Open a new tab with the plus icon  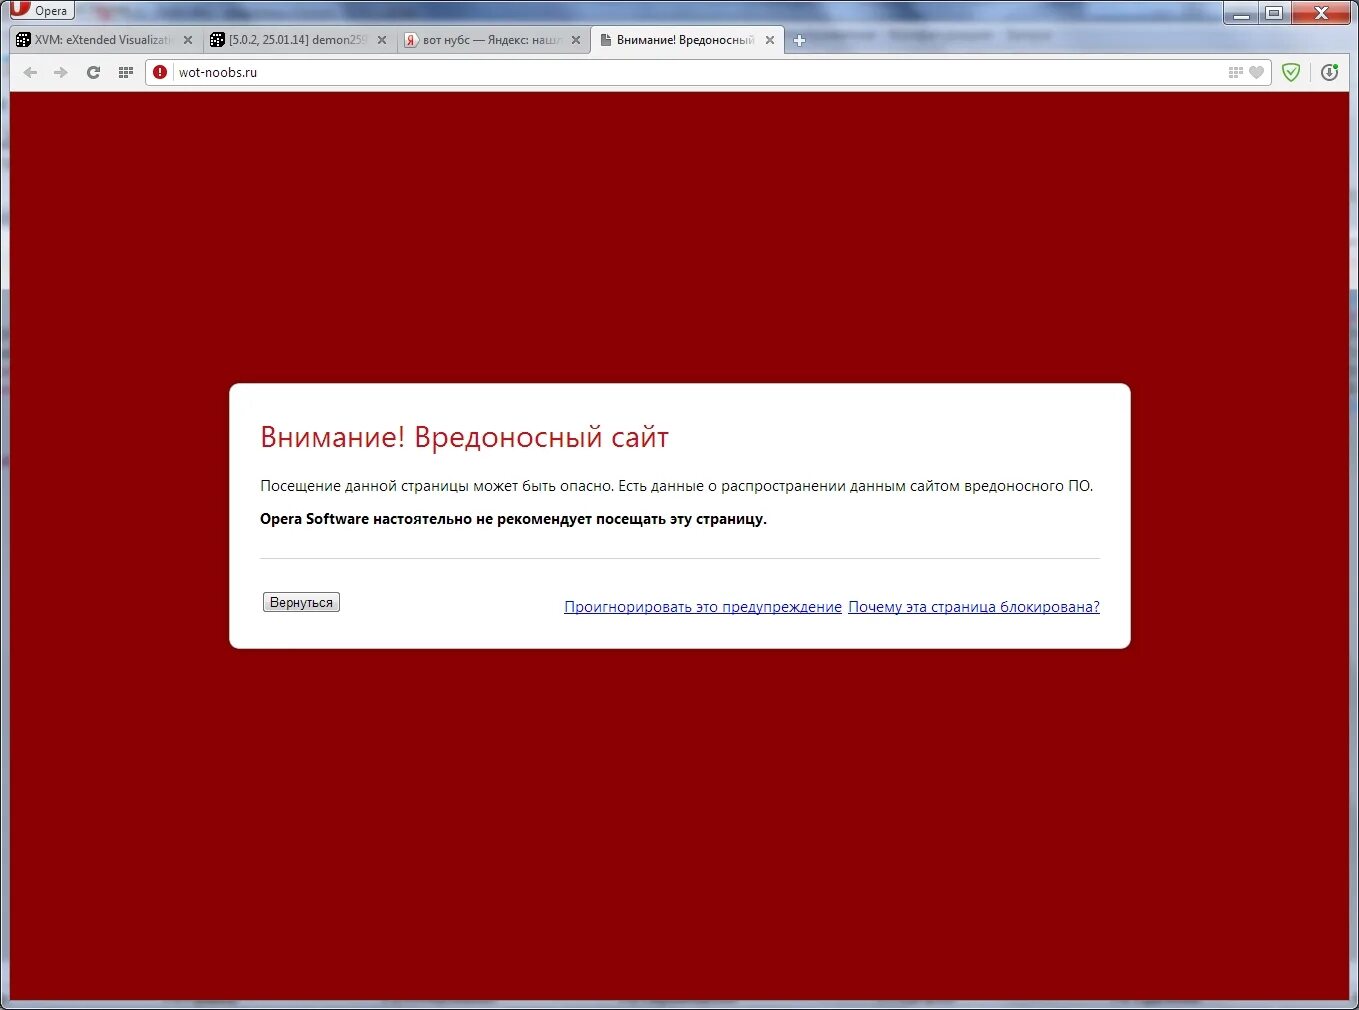pyautogui.click(x=799, y=41)
